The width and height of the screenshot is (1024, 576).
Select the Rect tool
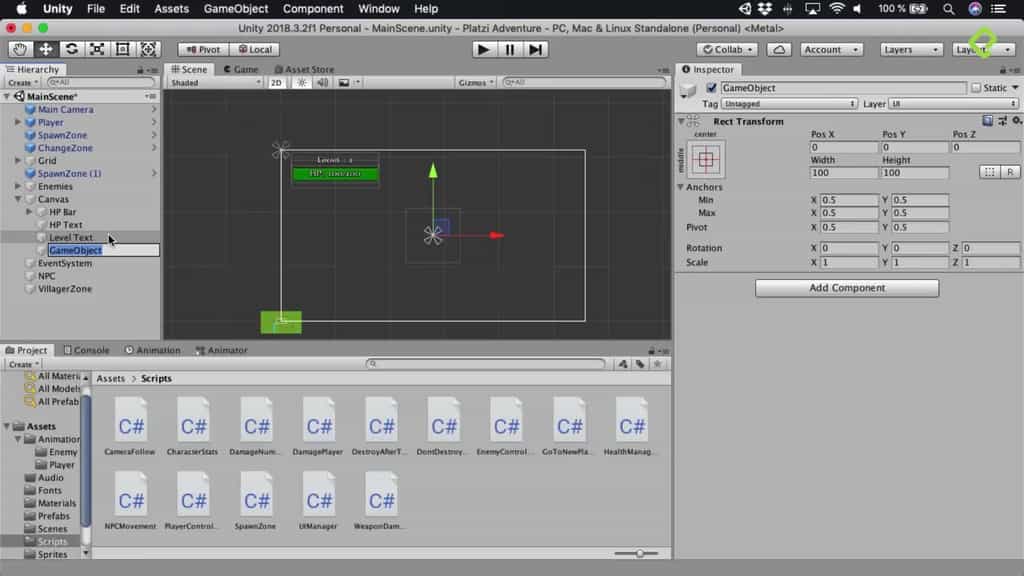coord(121,47)
